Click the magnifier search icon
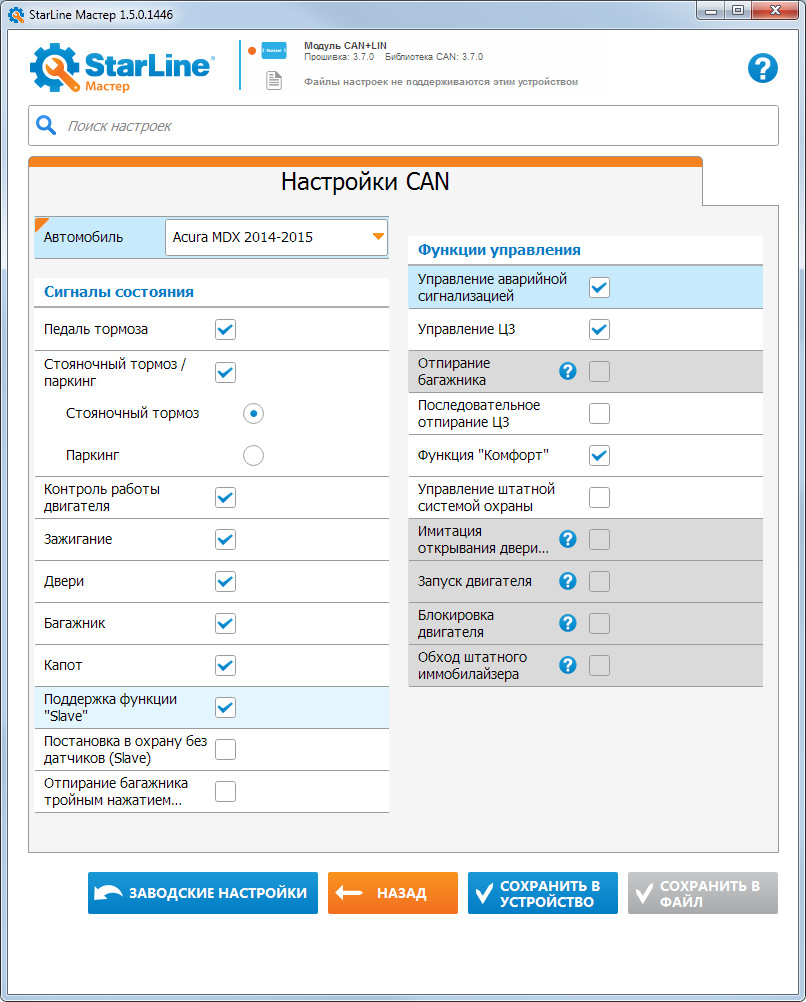Viewport: 806px width, 1002px height. (46, 125)
